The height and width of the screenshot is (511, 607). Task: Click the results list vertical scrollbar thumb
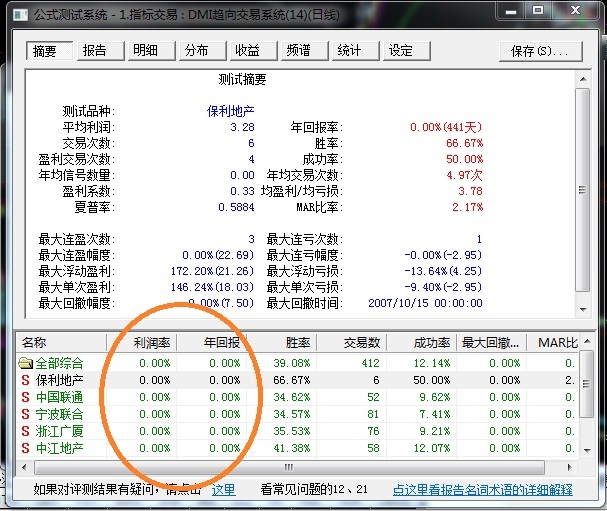(587, 384)
